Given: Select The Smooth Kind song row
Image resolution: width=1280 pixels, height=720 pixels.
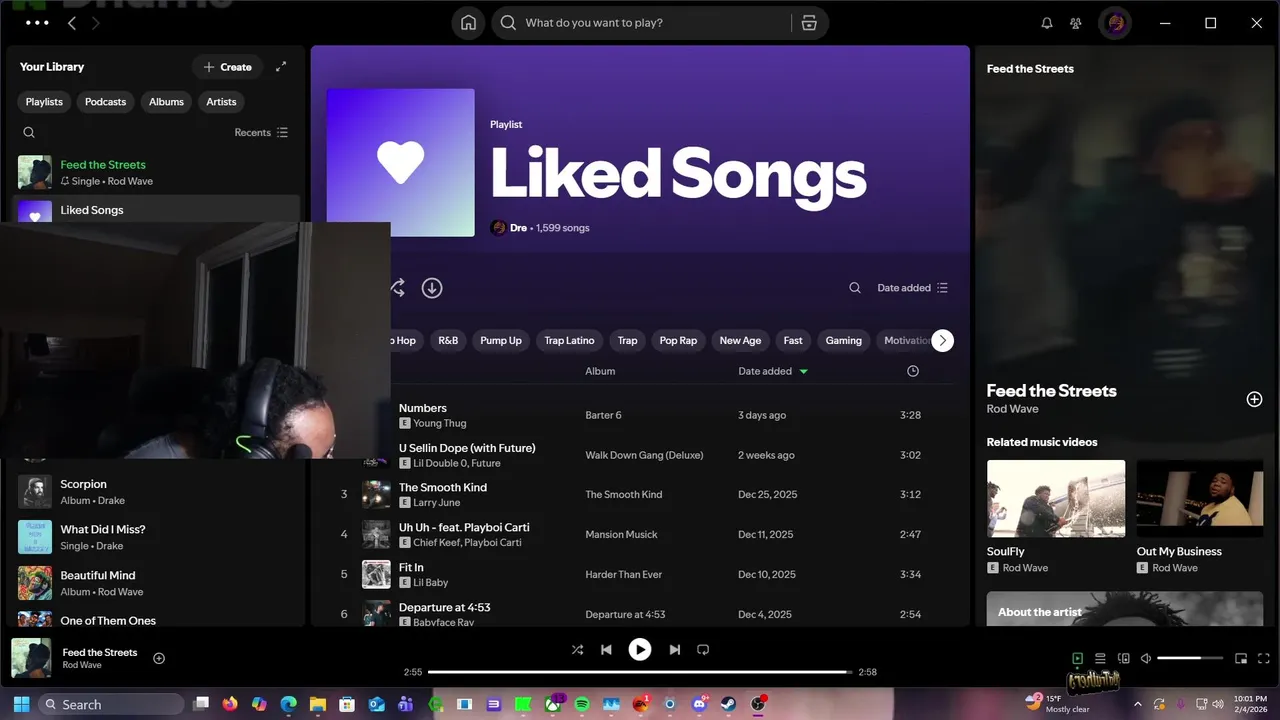Looking at the screenshot, I should pos(640,495).
